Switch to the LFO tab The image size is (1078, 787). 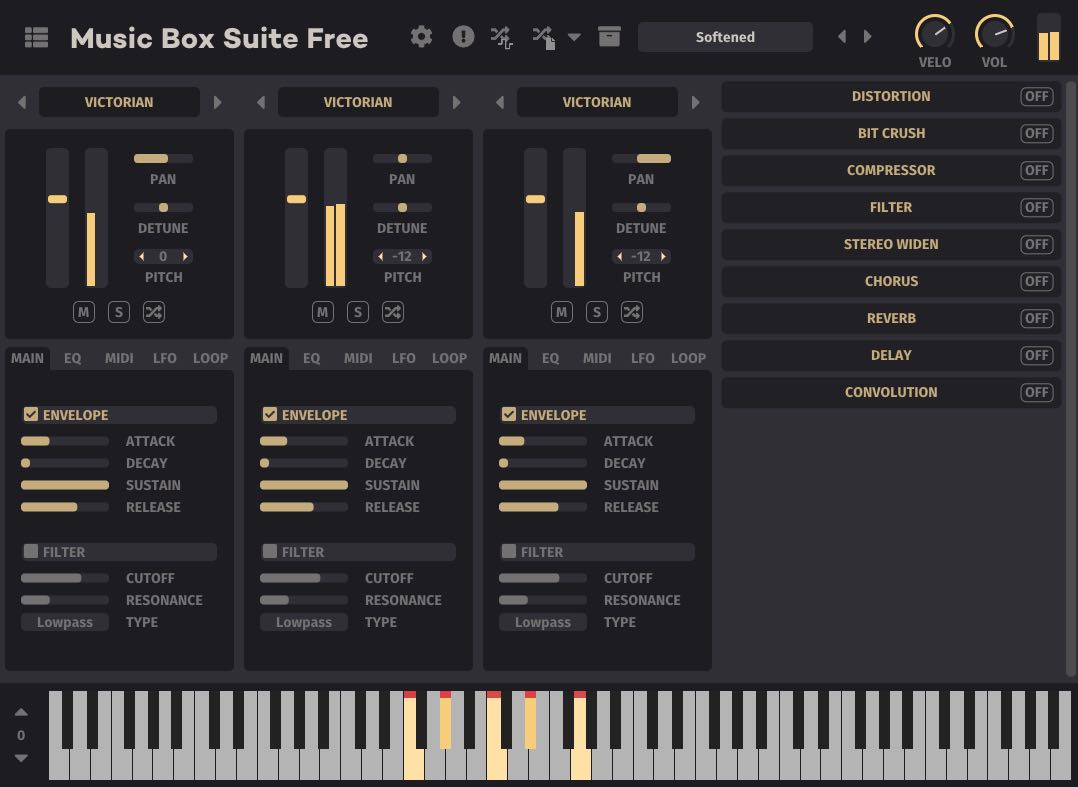pos(164,357)
